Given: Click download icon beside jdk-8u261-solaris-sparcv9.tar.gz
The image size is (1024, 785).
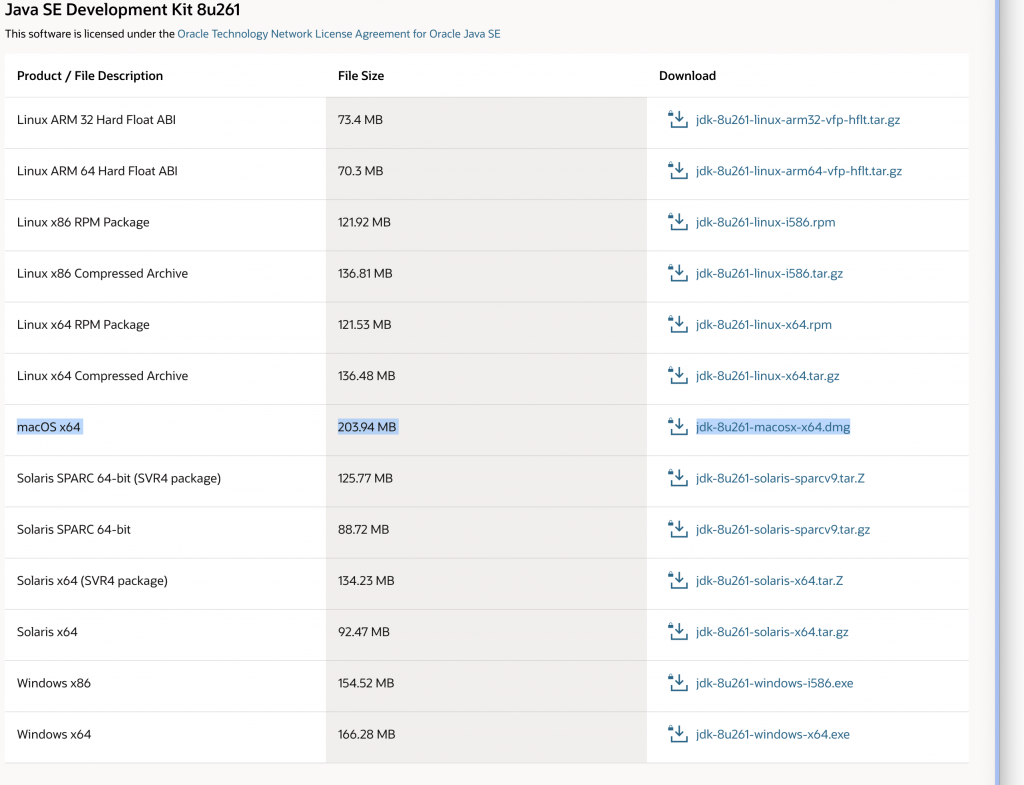Looking at the screenshot, I should click(678, 530).
